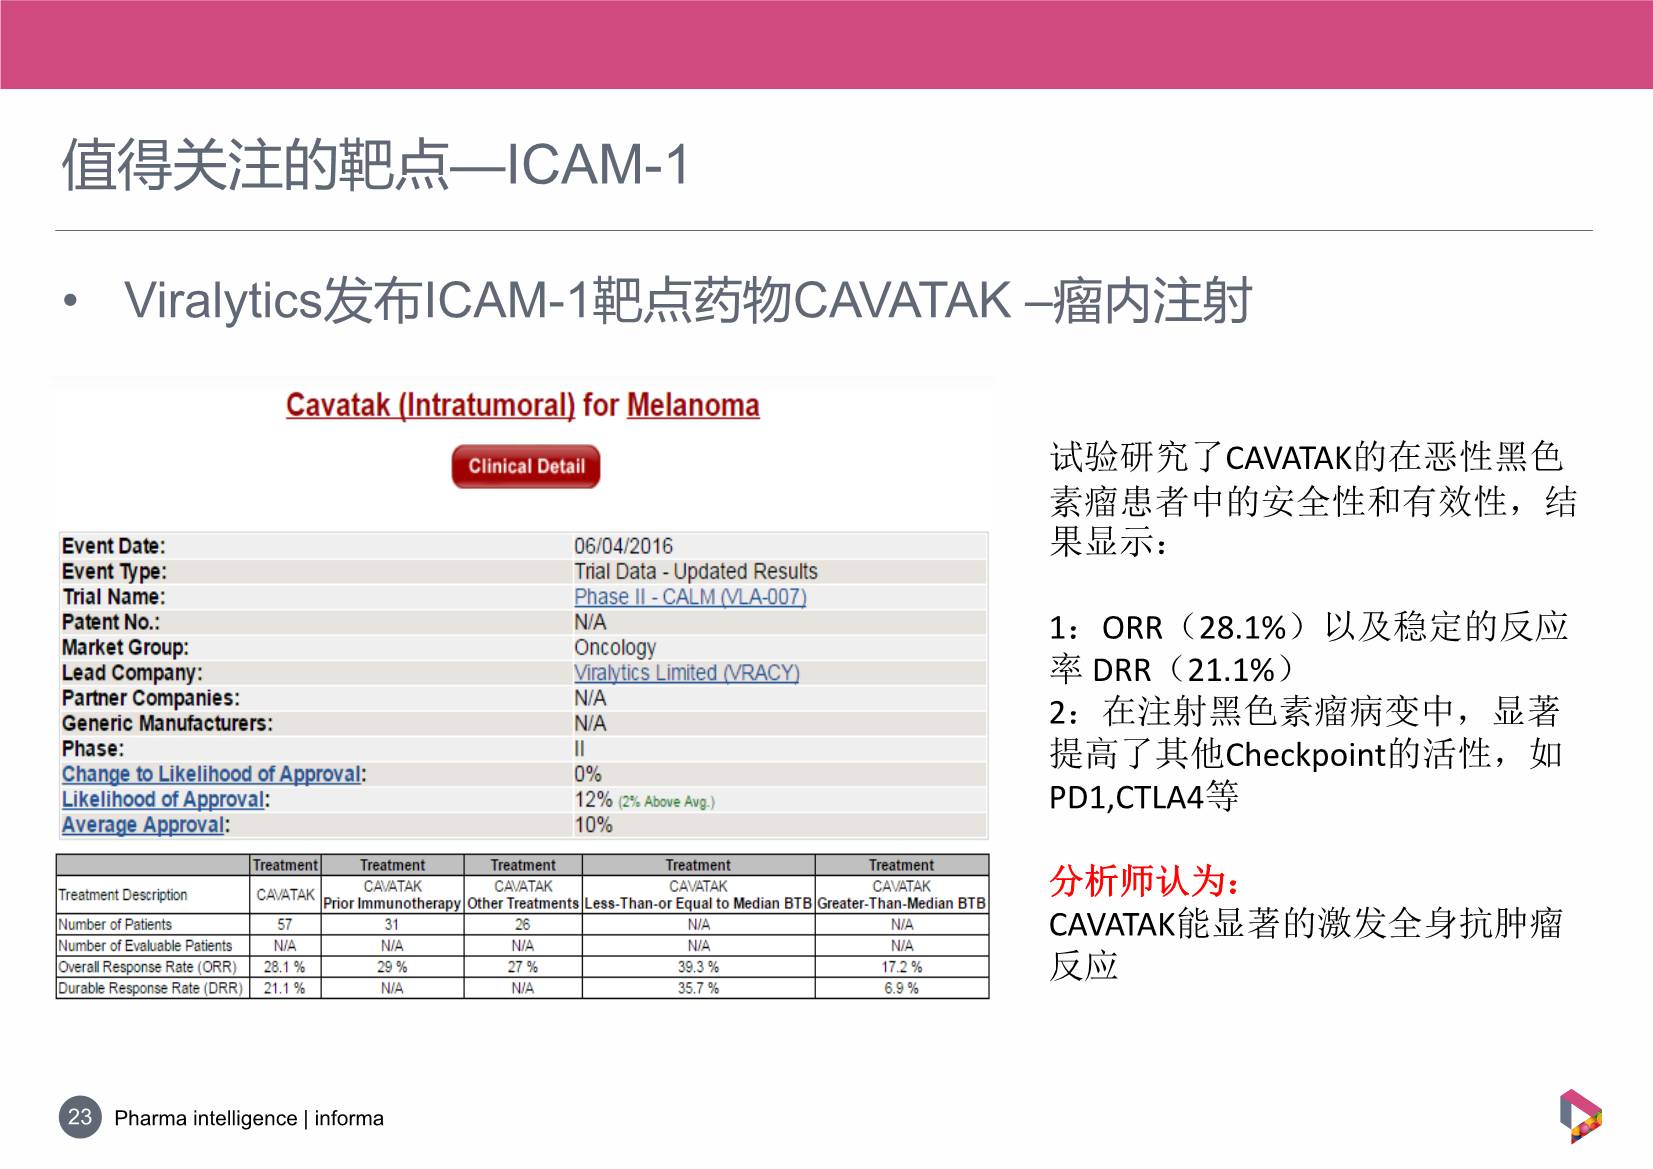Screen dimensions: 1653x1169
Task: Click the 31 patients cell
Action: click(392, 925)
